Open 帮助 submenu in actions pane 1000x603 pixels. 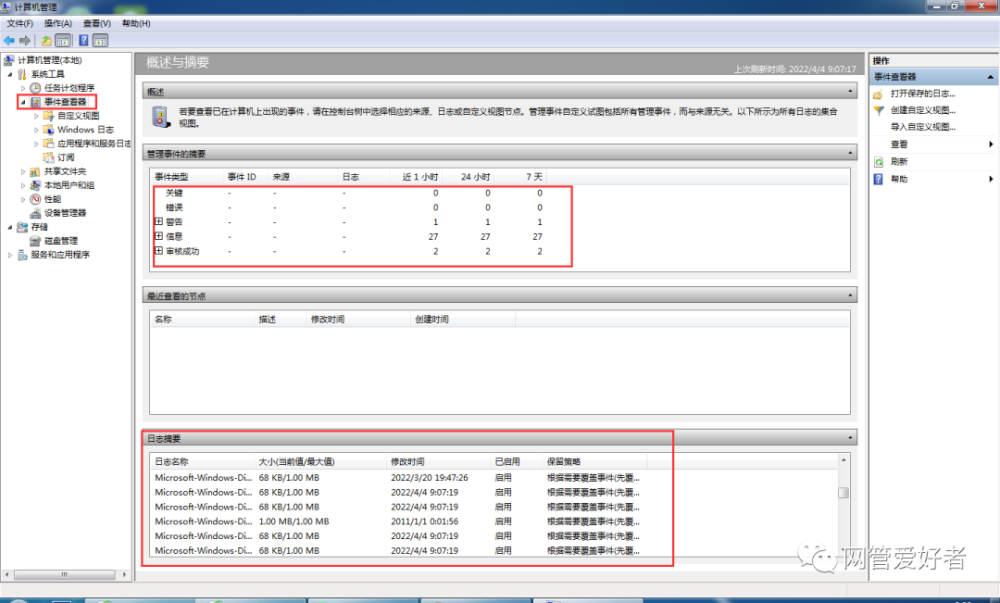(899, 179)
